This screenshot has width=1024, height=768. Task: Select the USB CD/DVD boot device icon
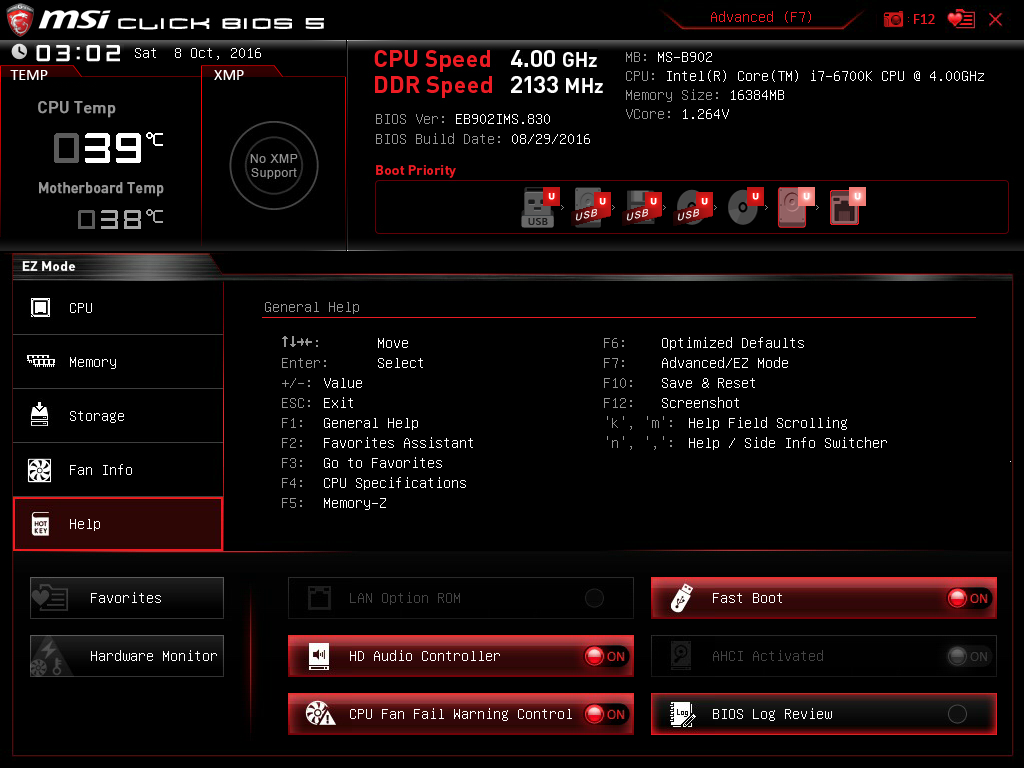[693, 207]
